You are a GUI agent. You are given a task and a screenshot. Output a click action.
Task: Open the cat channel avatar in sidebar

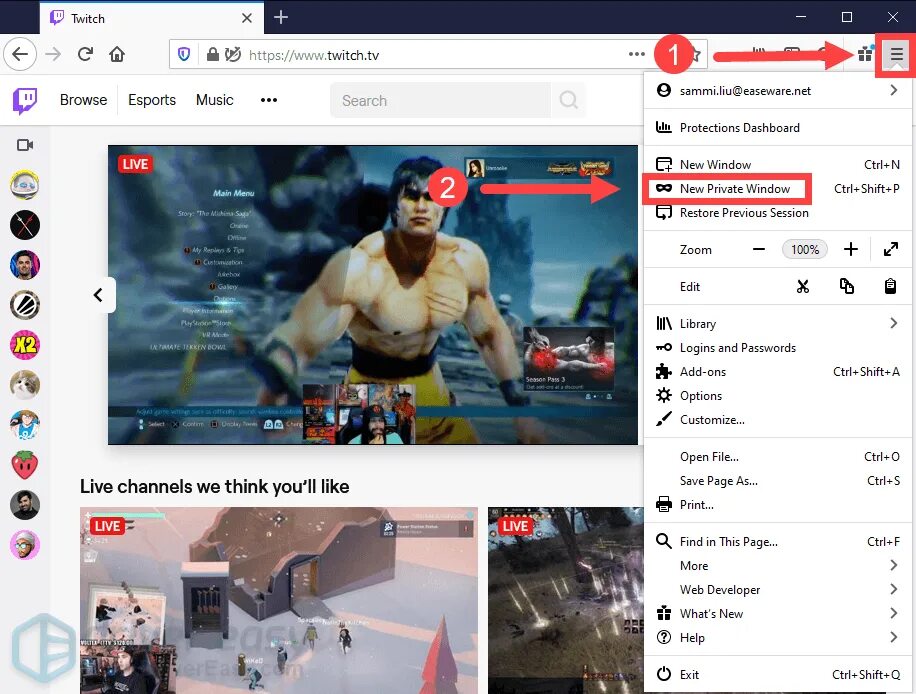coord(25,385)
